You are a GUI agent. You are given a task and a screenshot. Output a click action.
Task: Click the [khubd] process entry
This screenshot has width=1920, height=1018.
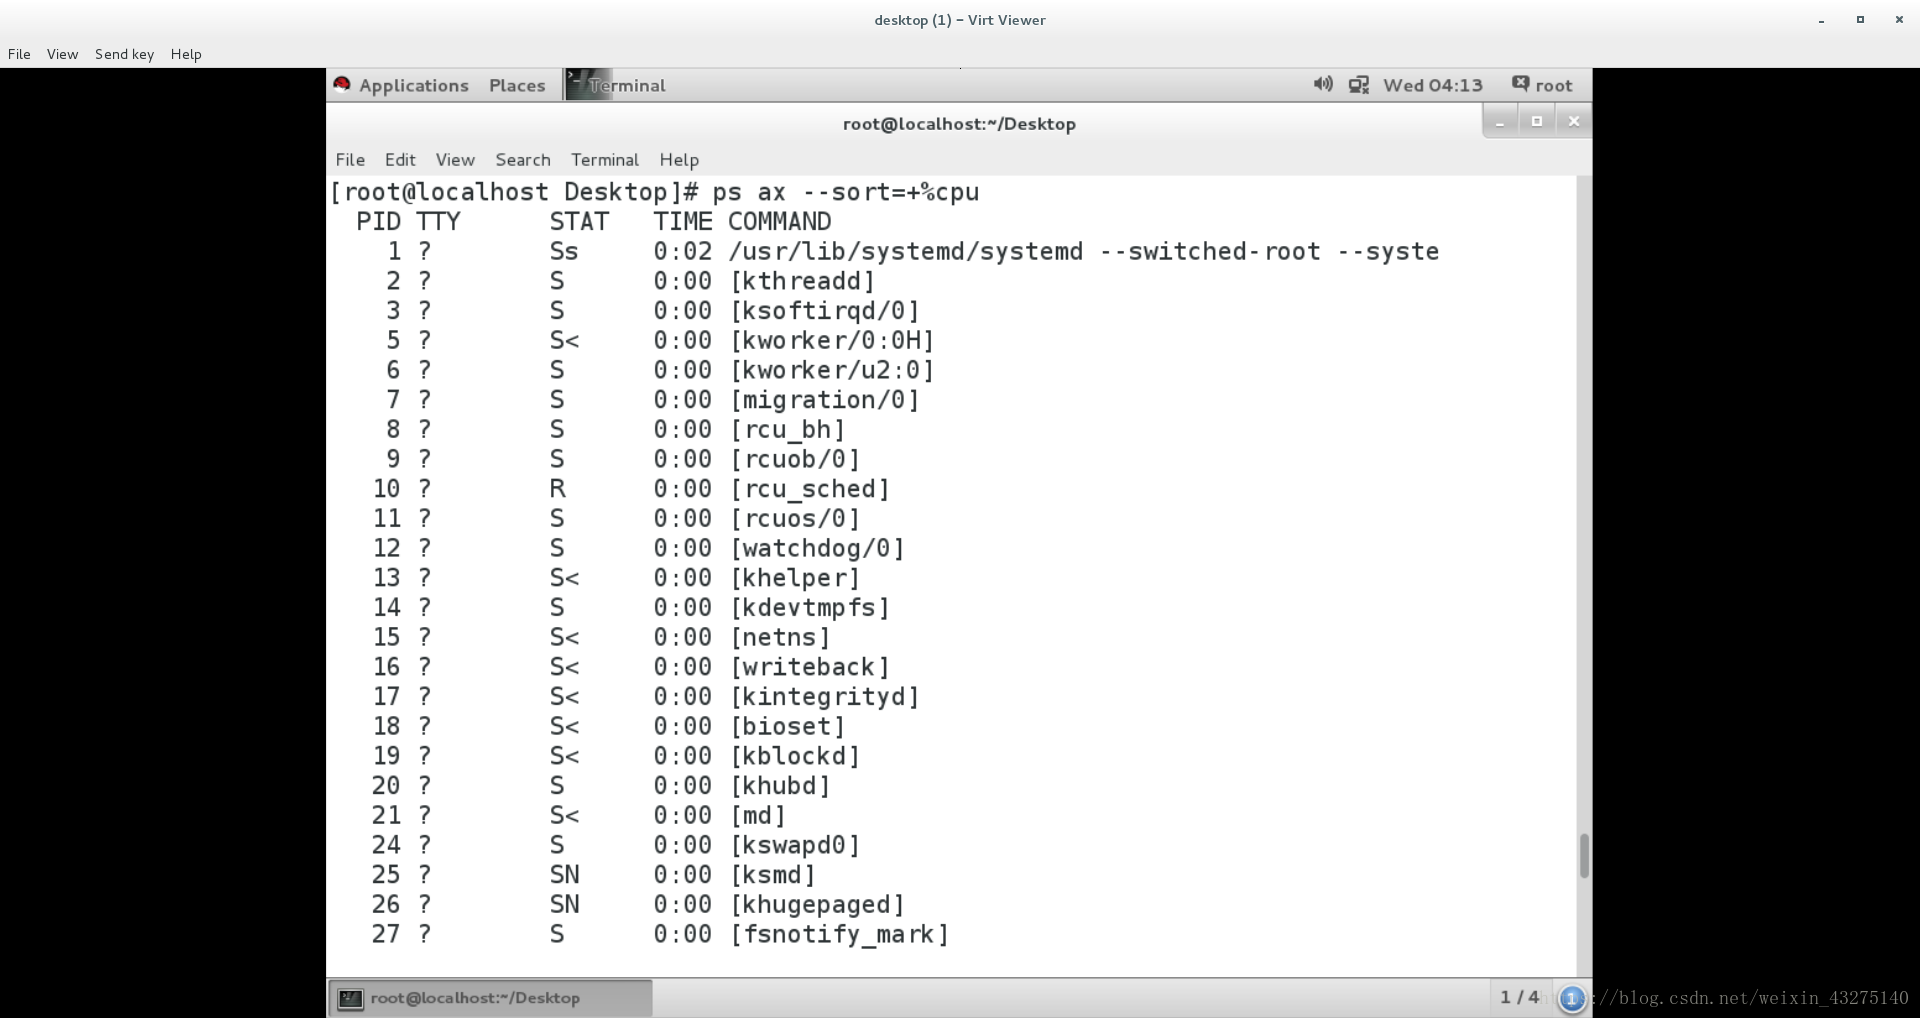pyautogui.click(x=780, y=786)
